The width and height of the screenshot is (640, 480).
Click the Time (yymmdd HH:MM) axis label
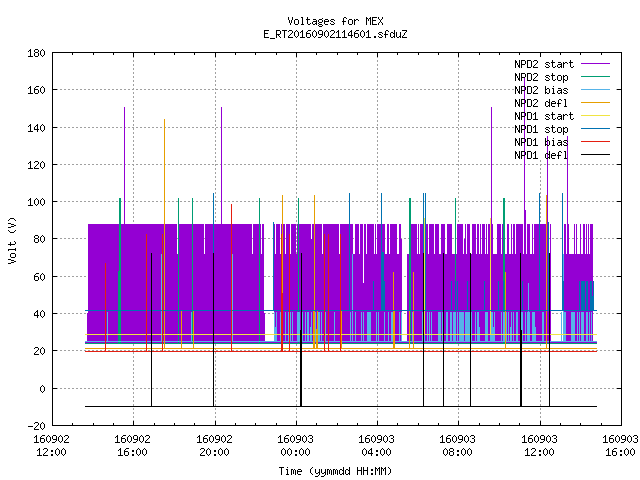coord(335,471)
